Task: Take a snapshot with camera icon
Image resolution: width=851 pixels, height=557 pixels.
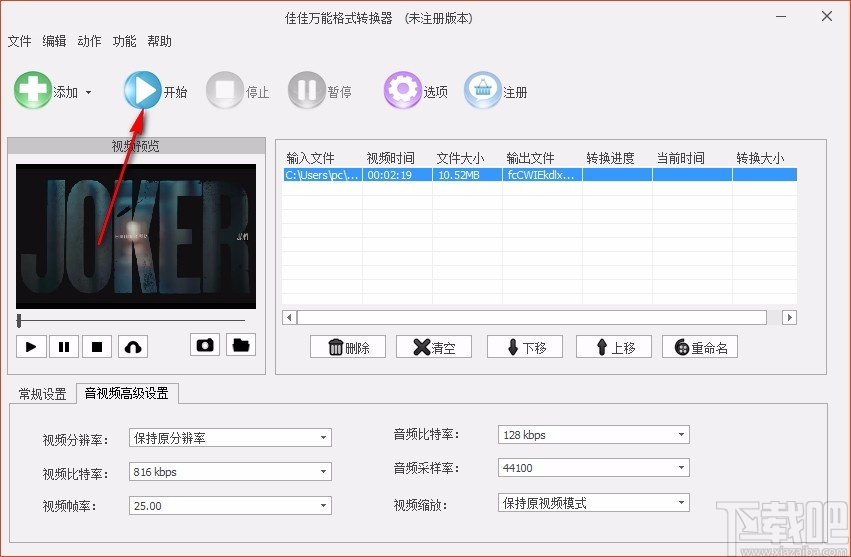Action: click(x=205, y=345)
